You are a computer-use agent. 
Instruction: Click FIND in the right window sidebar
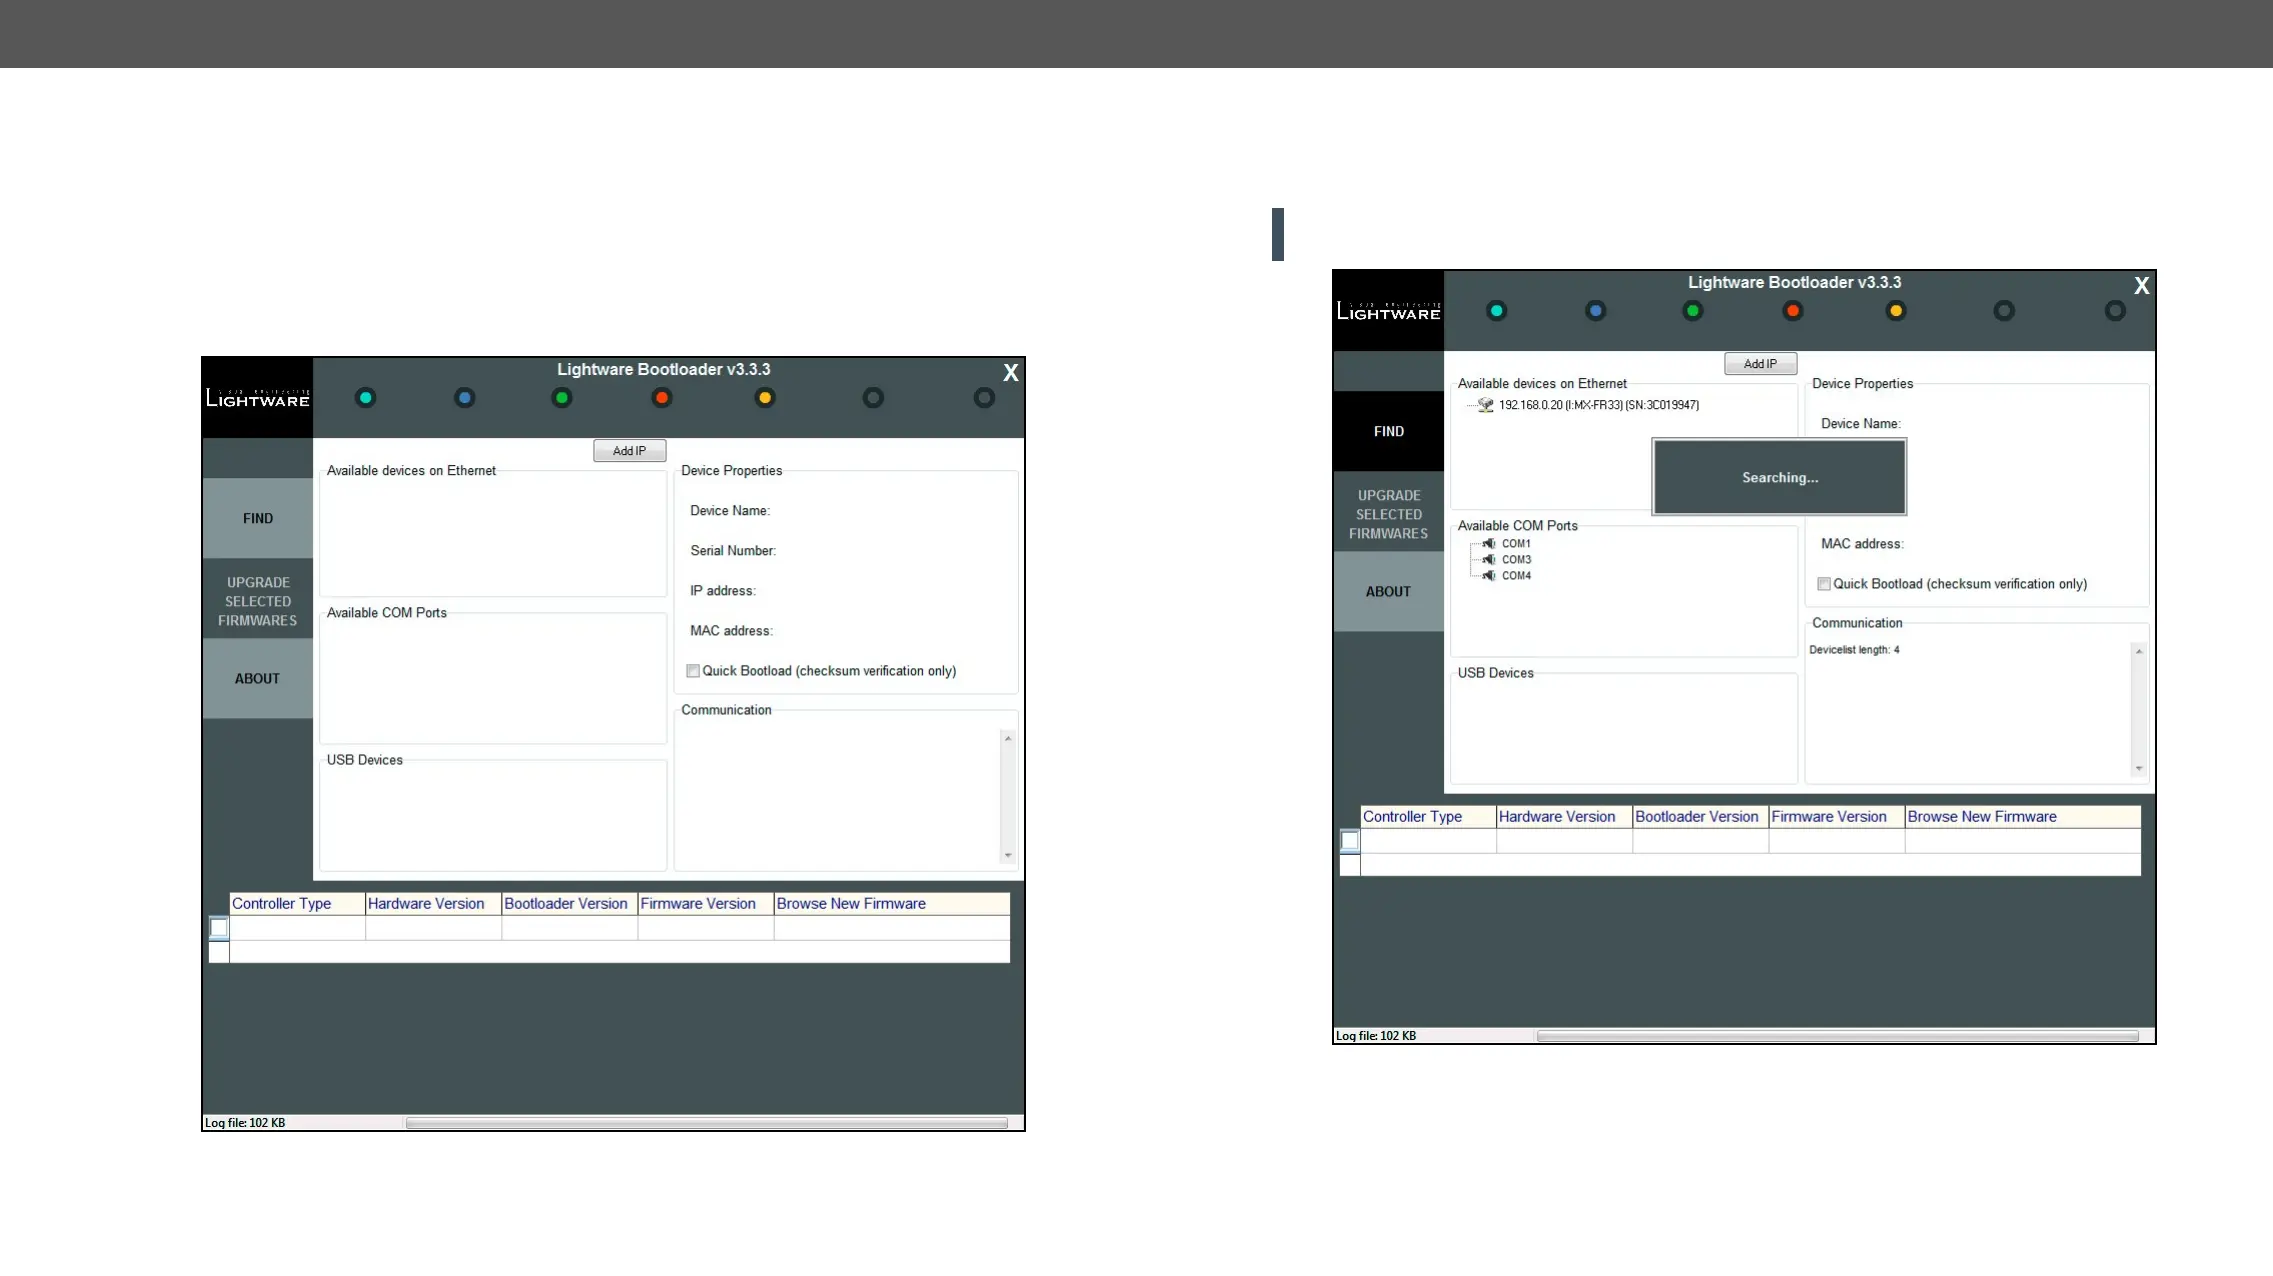(1389, 431)
